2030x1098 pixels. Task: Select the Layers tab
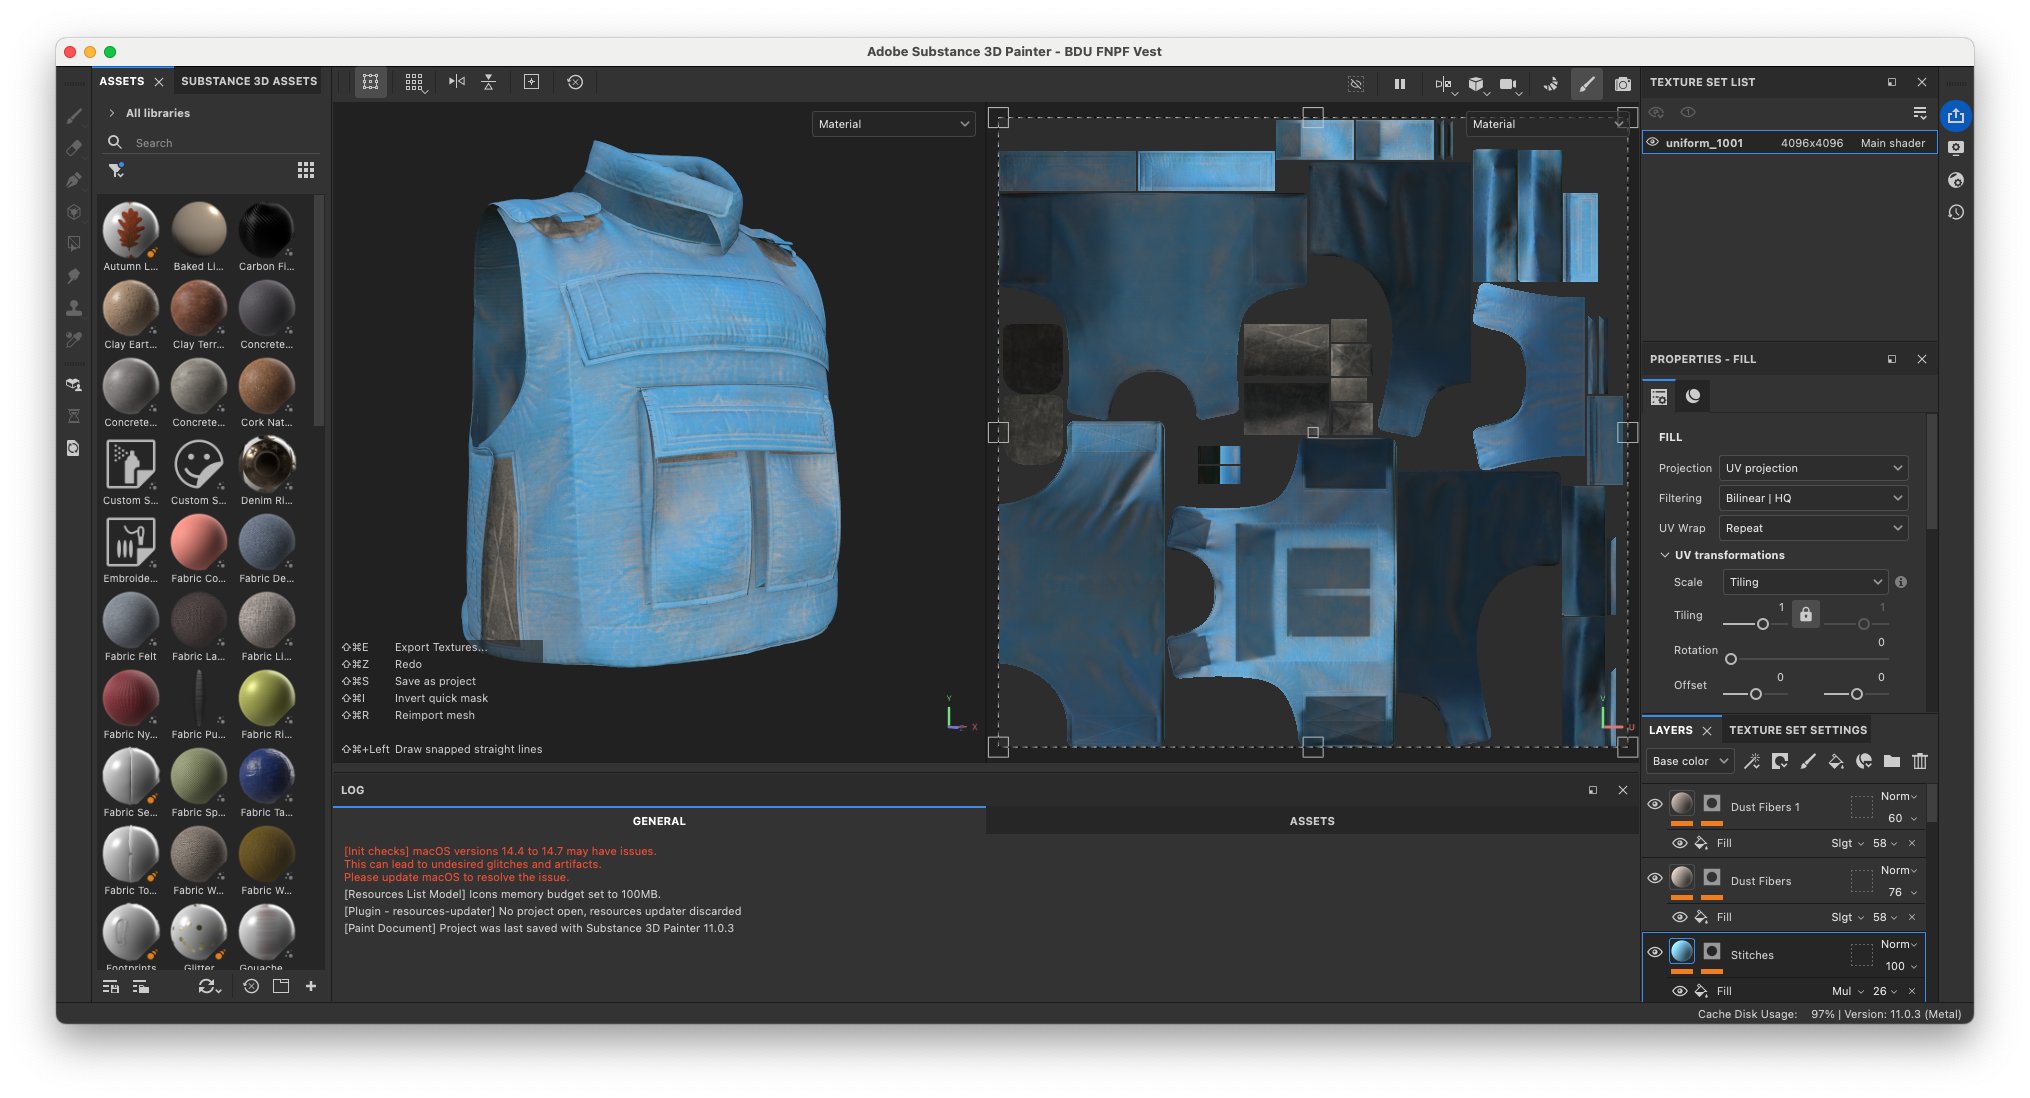1671,730
